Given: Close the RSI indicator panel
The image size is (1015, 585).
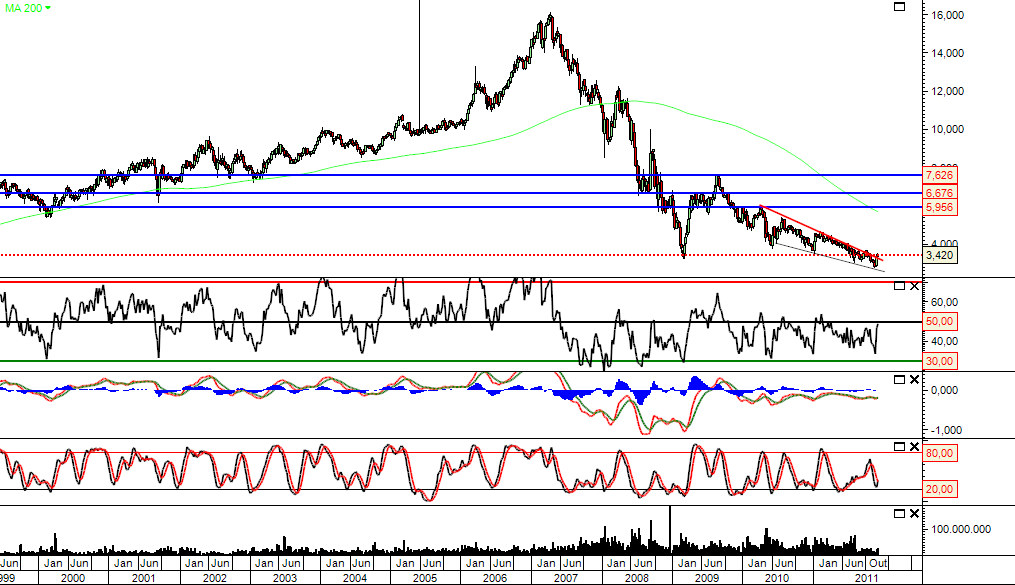Looking at the screenshot, I should 915,286.
